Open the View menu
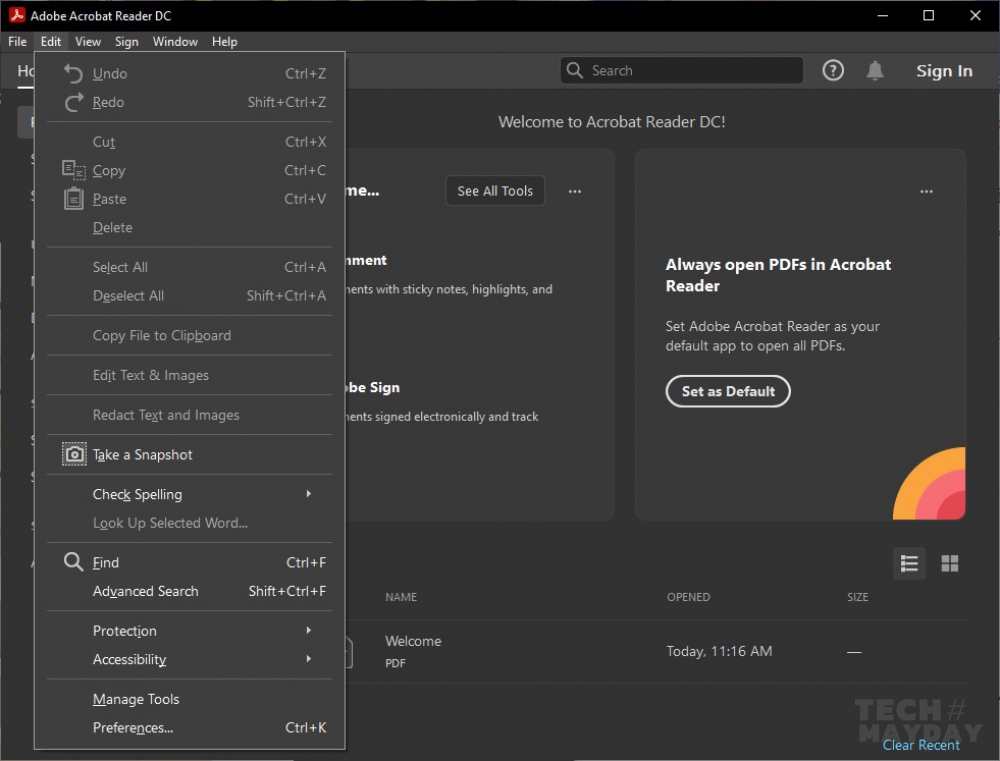The height and width of the screenshot is (761, 1000). [88, 41]
